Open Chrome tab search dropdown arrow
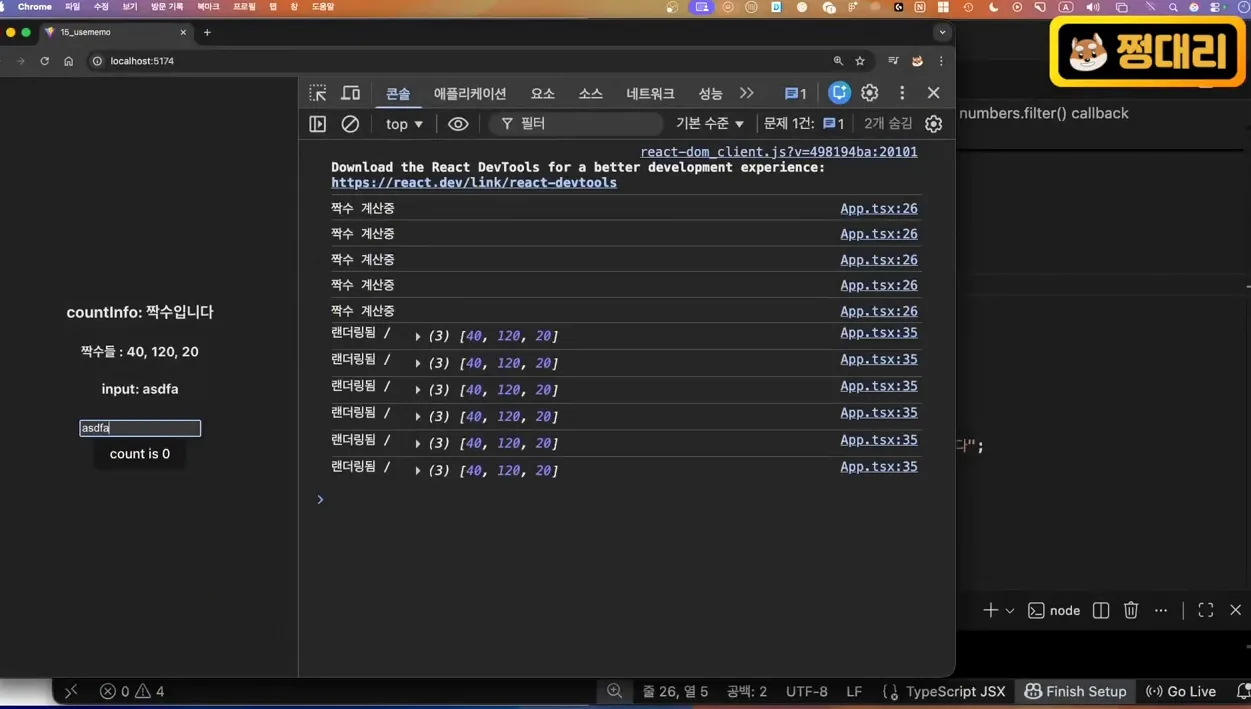 pos(942,32)
